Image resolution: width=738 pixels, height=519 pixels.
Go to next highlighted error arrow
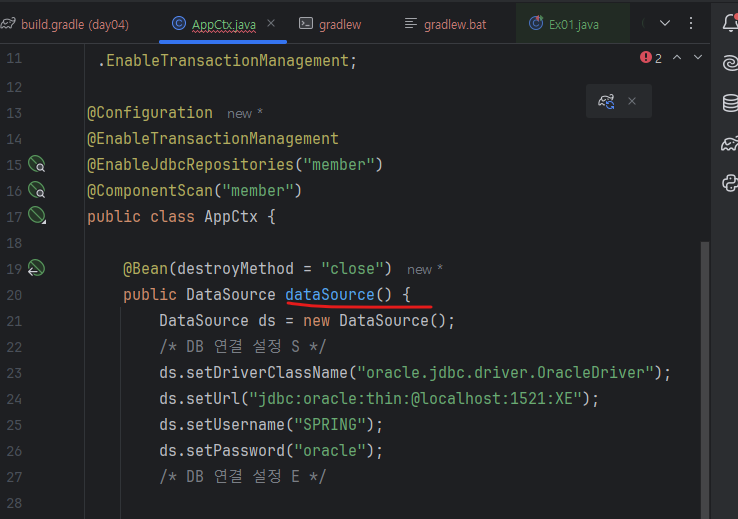[698, 57]
